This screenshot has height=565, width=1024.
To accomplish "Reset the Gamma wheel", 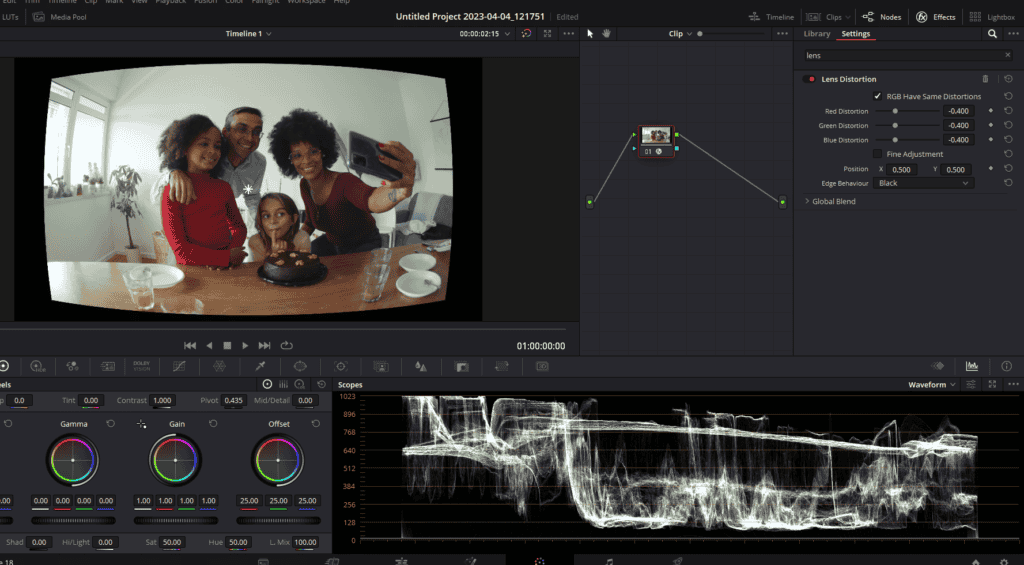I will [x=110, y=424].
